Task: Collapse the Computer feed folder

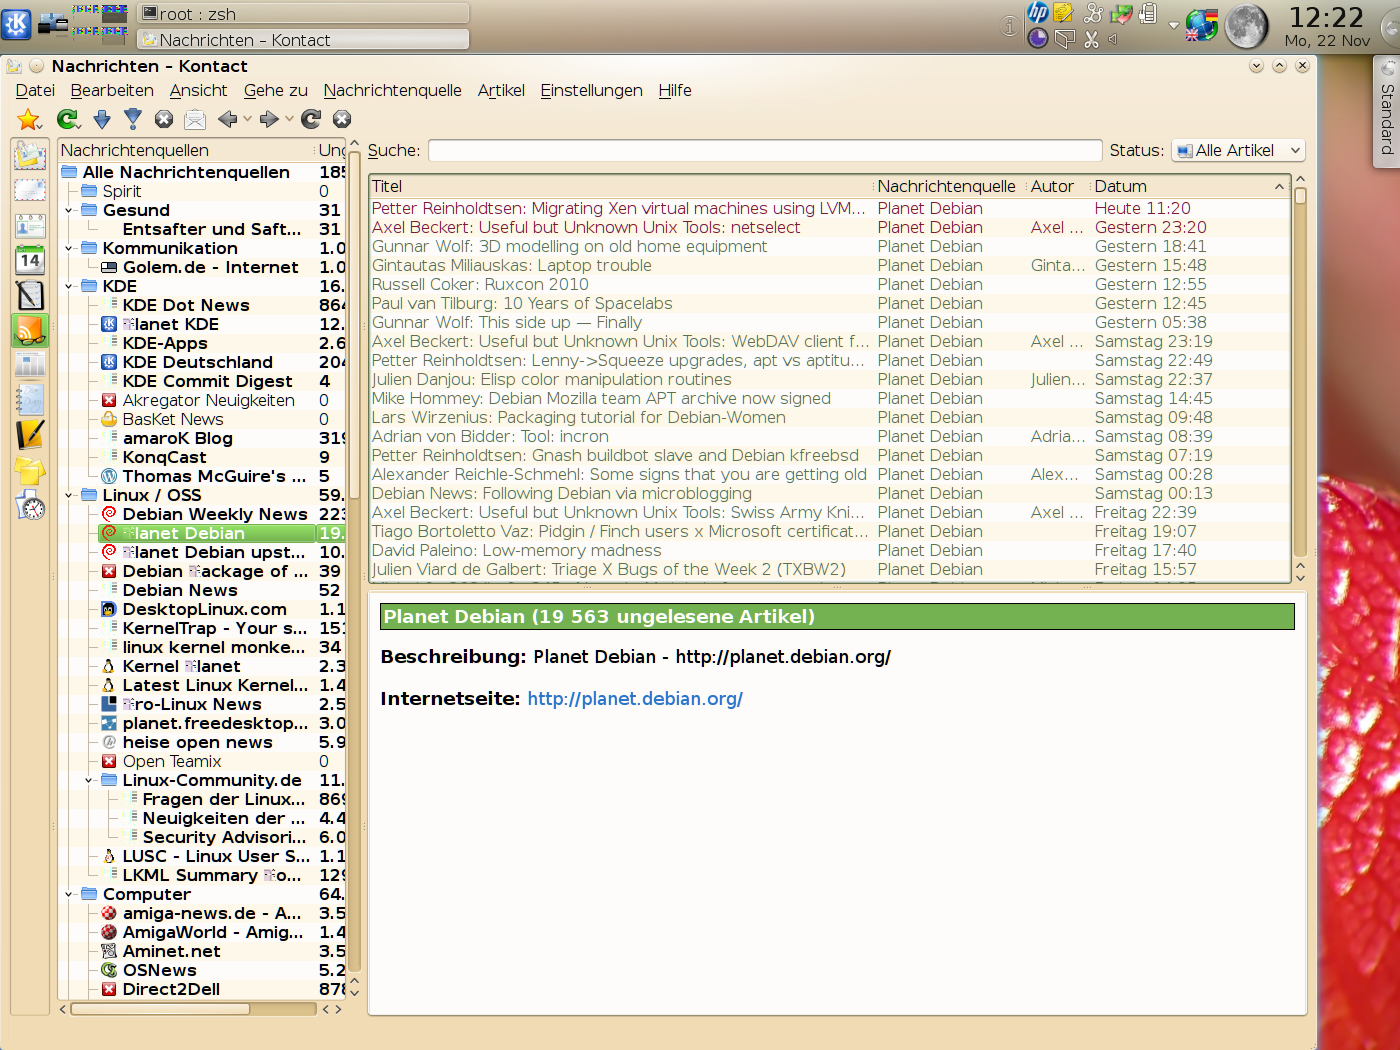Action: [69, 894]
